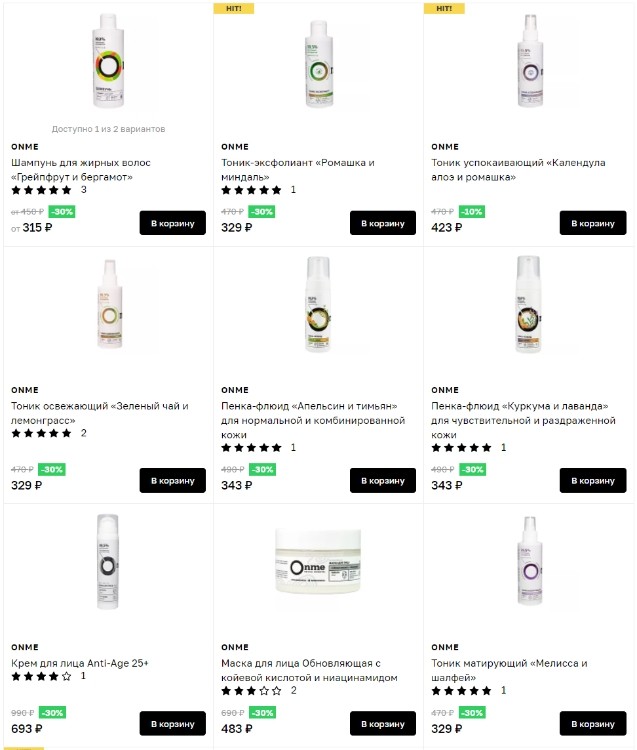Image resolution: width=637 pixels, height=750 pixels.
Task: Open link Тоник-эксфолиант «Ромашка и миндаль»
Action: click(297, 170)
